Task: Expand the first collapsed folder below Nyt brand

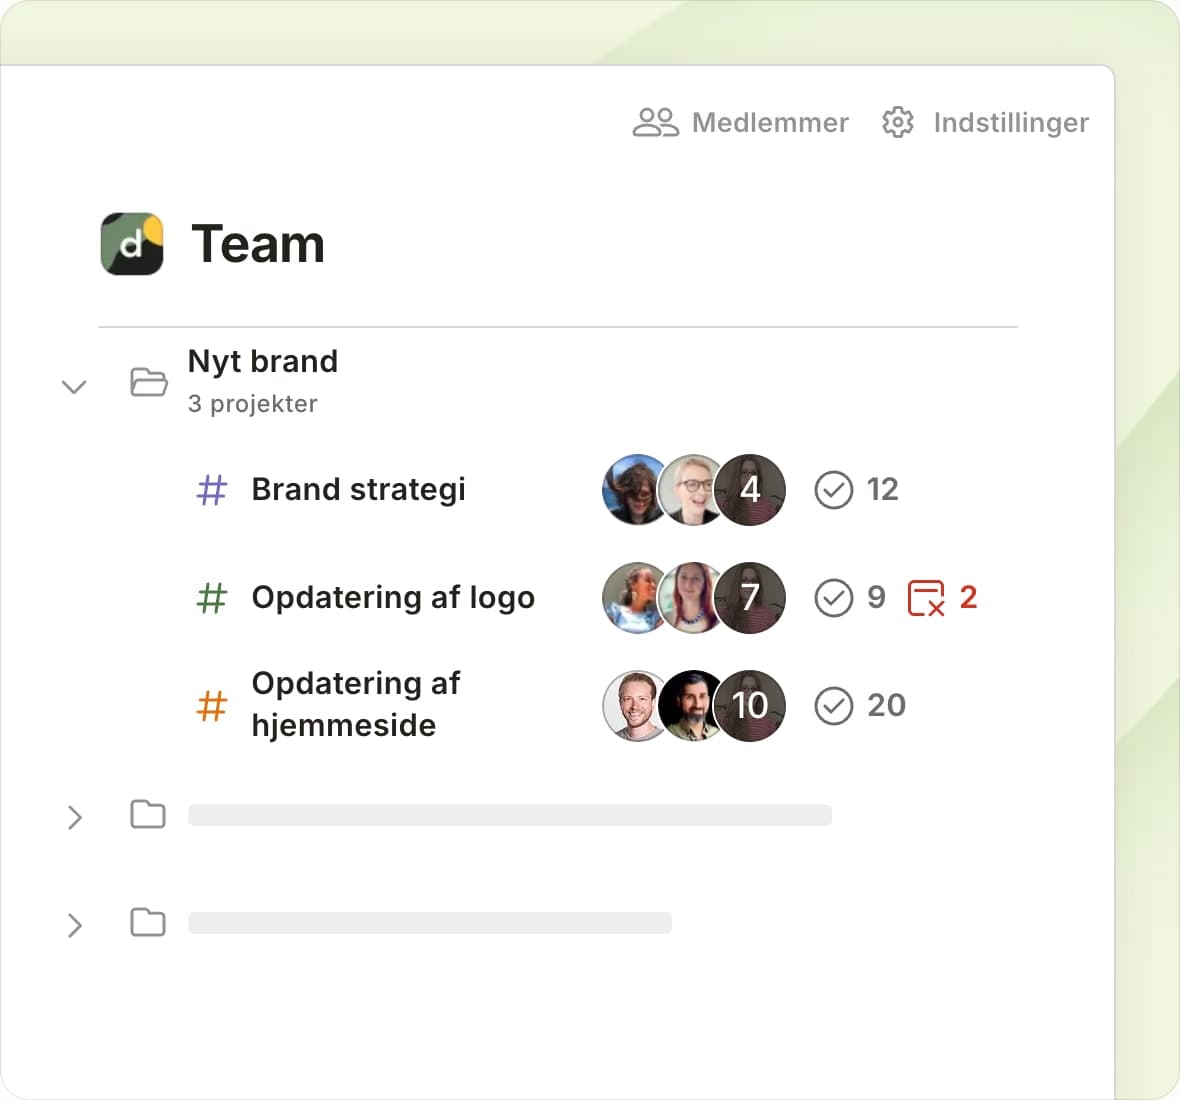Action: pos(74,817)
